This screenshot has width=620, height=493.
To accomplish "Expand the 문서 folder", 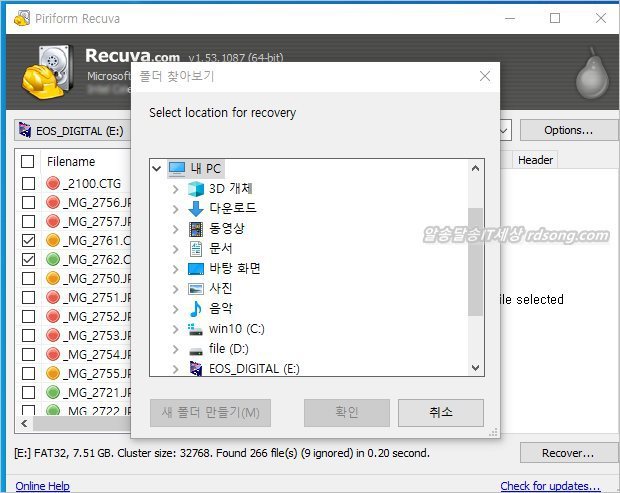I will 176,249.
